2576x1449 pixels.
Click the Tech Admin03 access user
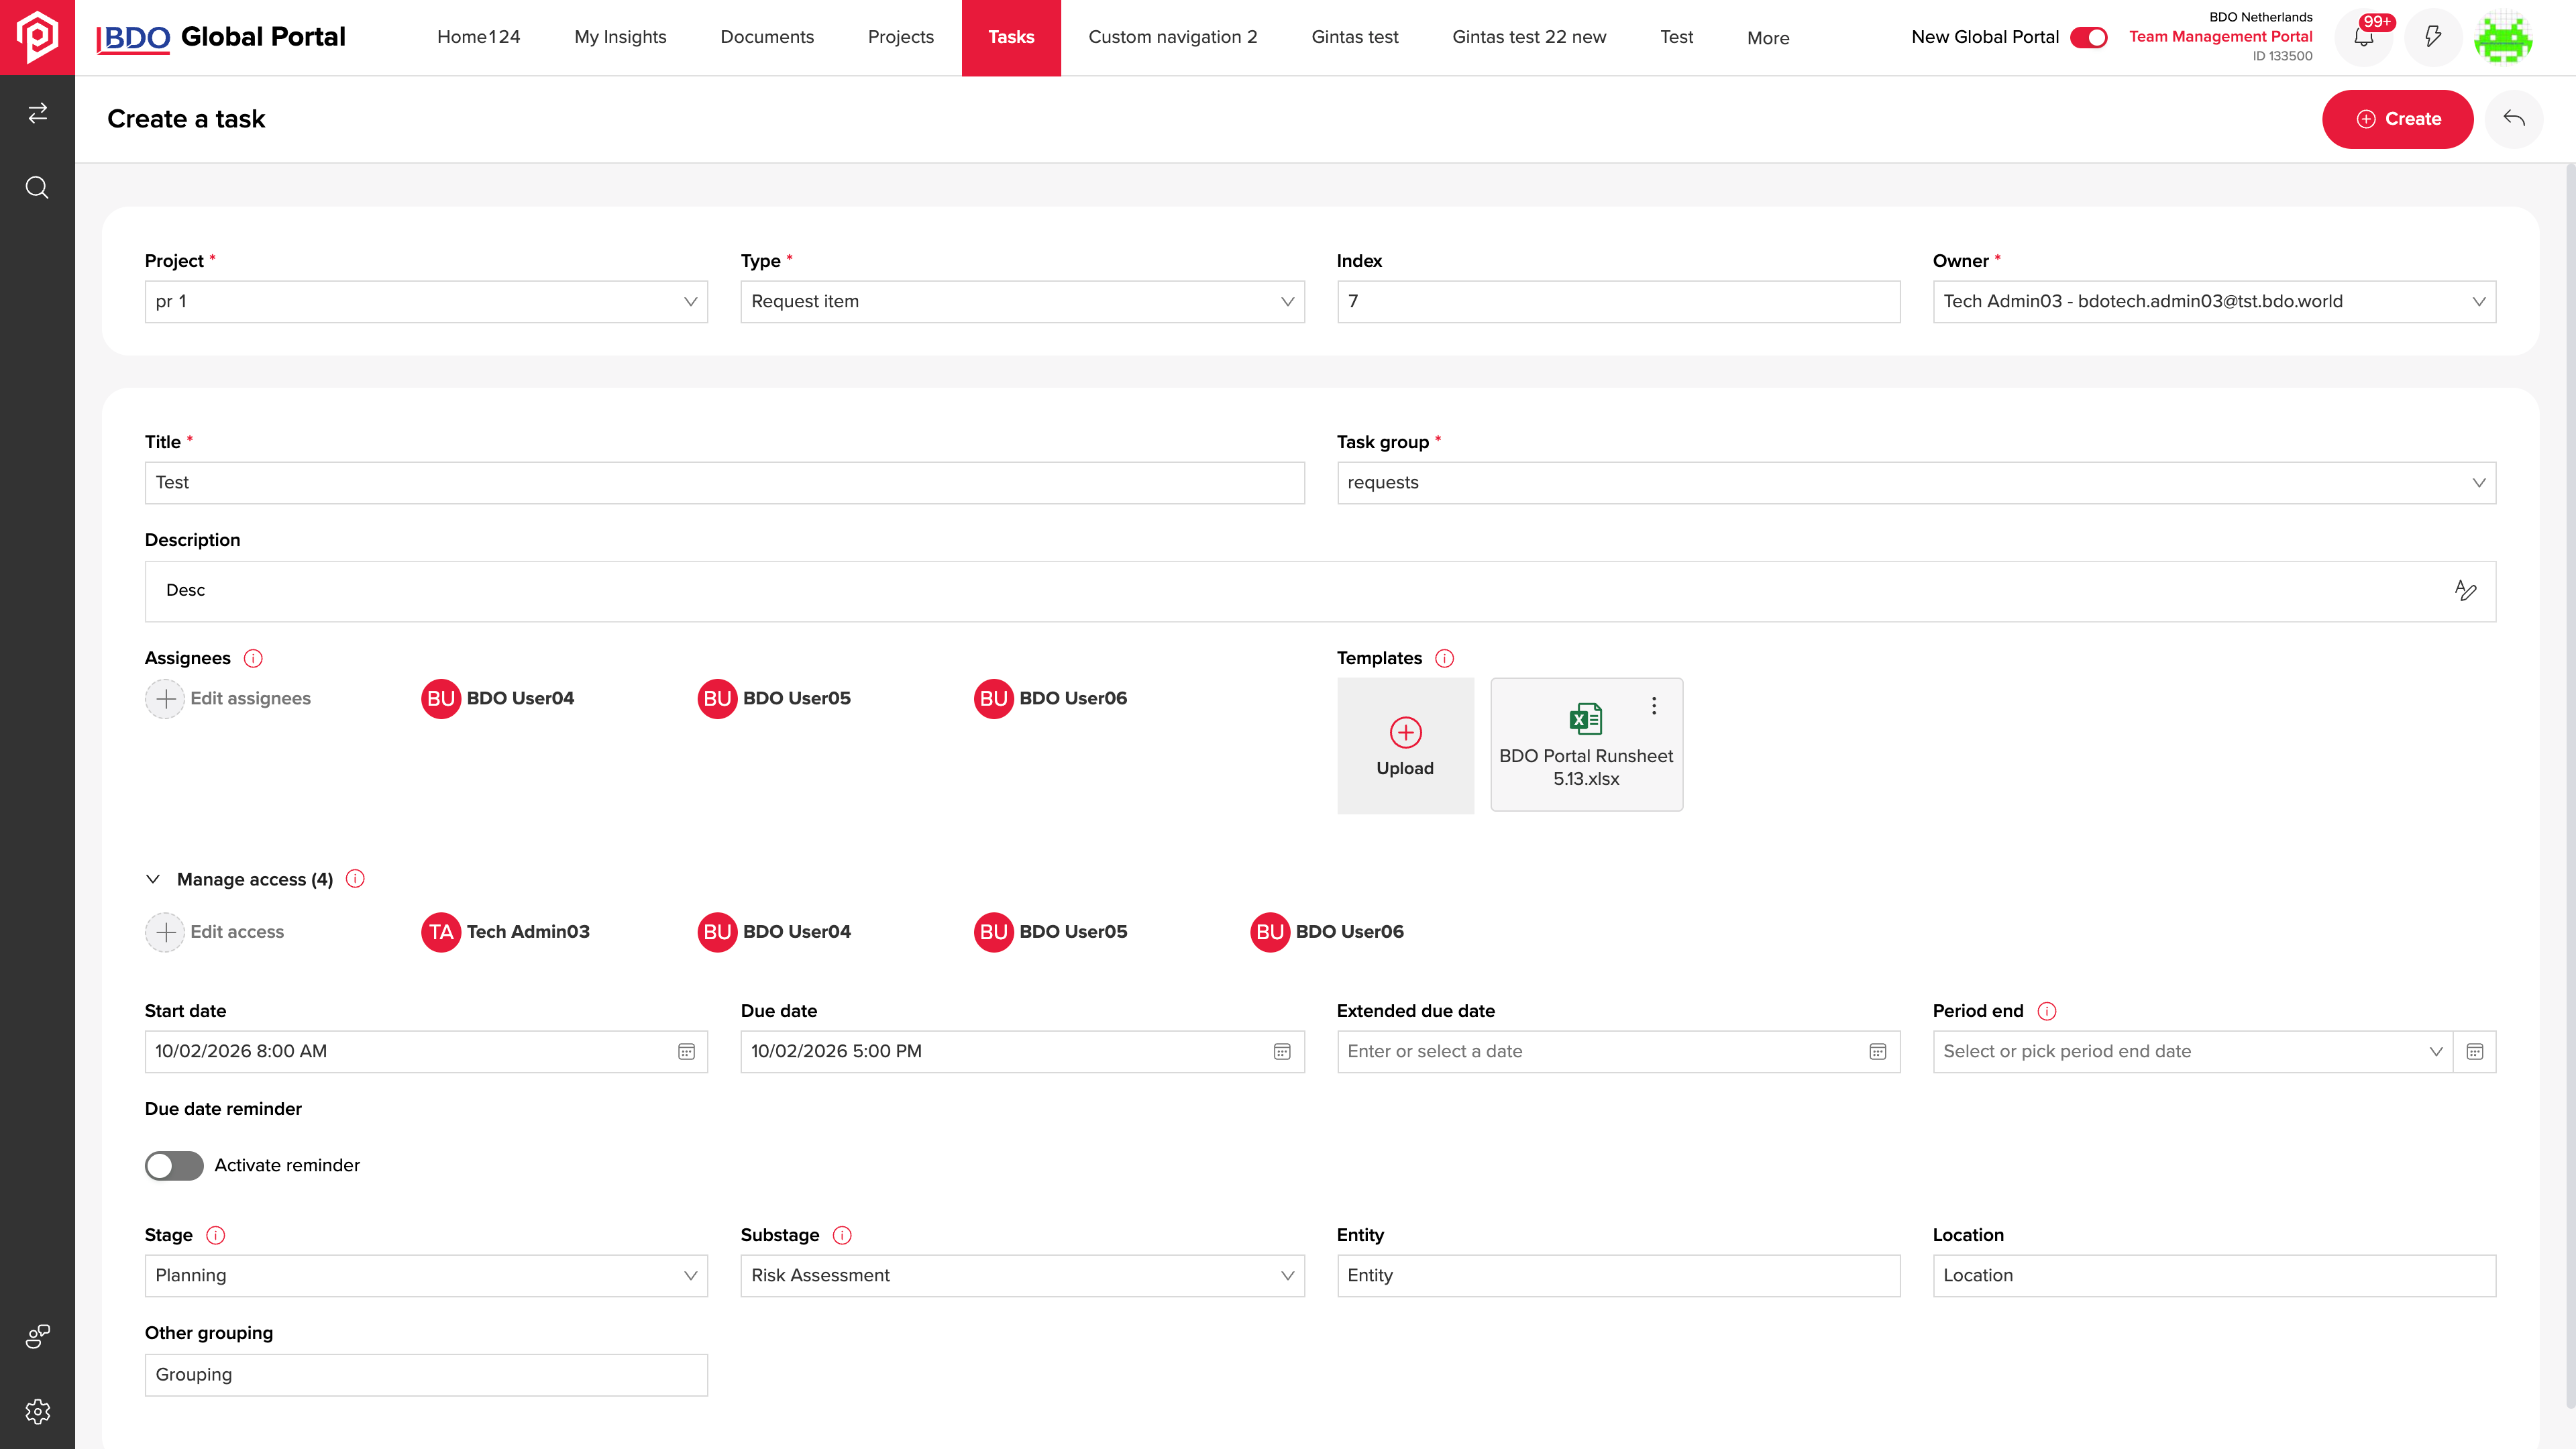[x=506, y=932]
